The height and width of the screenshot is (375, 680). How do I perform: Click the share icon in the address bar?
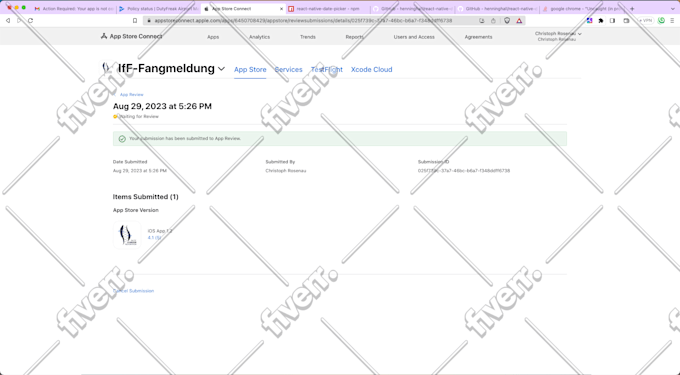pos(493,20)
